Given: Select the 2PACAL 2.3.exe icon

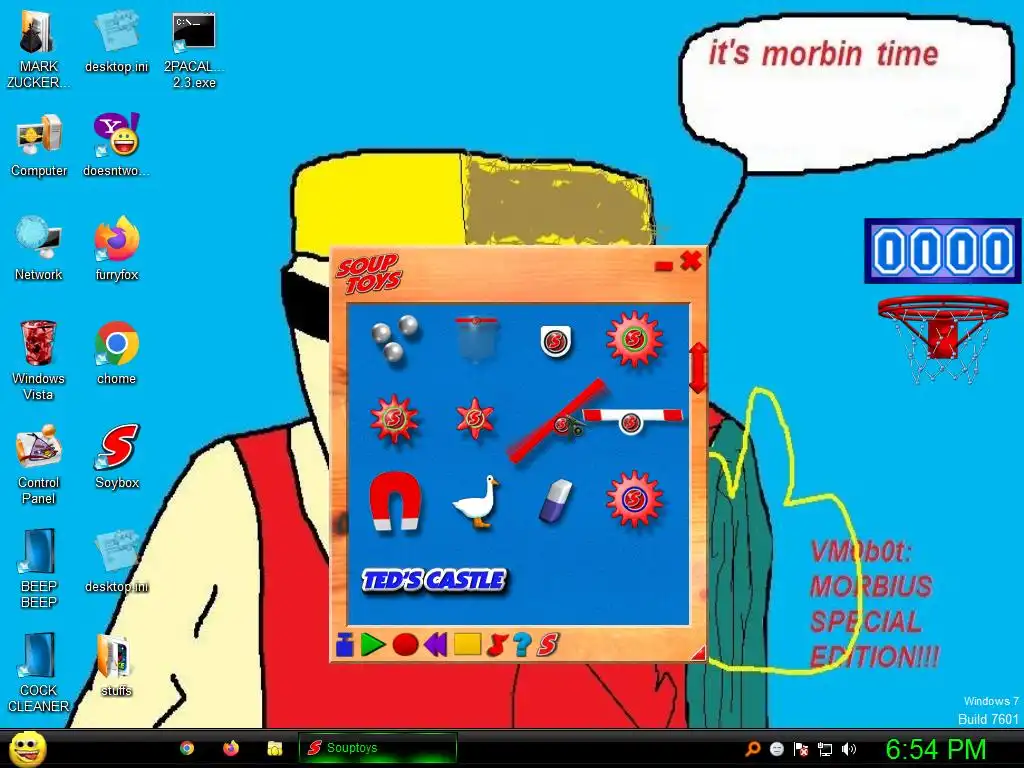Looking at the screenshot, I should [194, 50].
